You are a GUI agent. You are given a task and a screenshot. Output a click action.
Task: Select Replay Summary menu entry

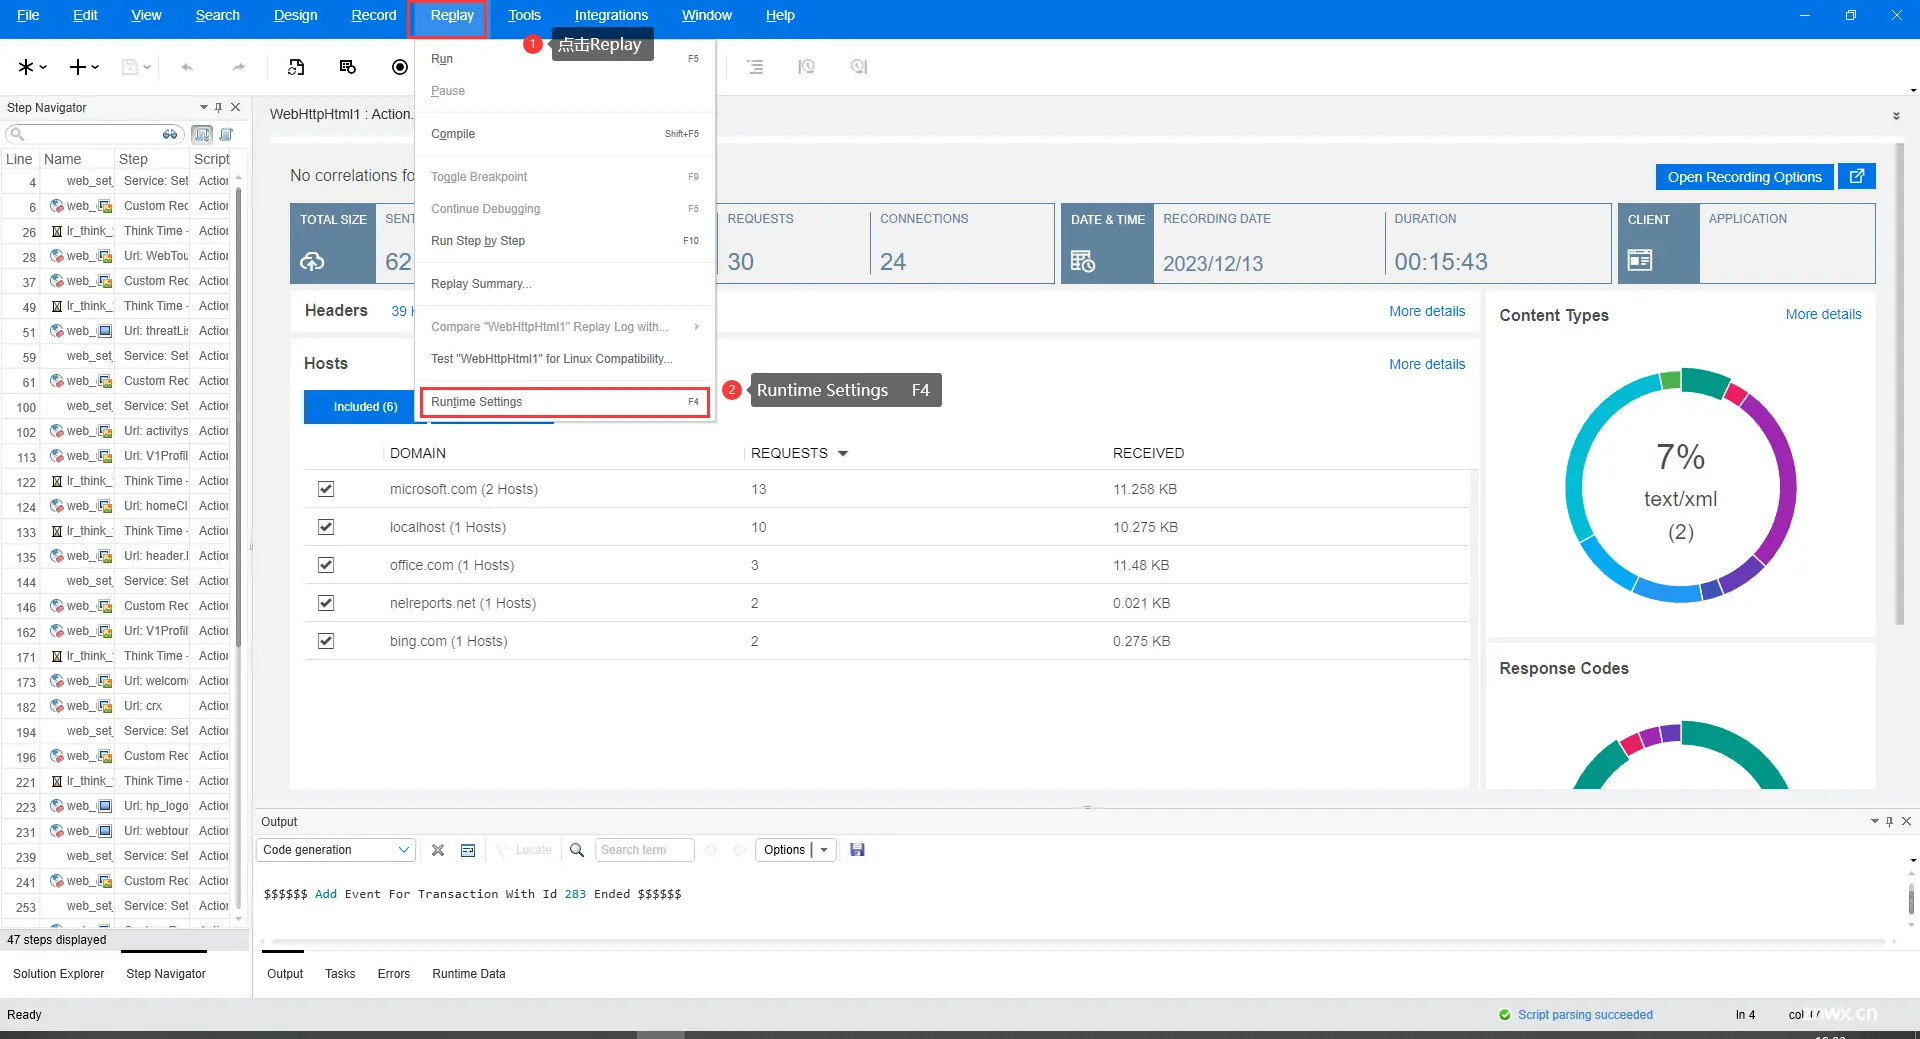tap(565, 284)
